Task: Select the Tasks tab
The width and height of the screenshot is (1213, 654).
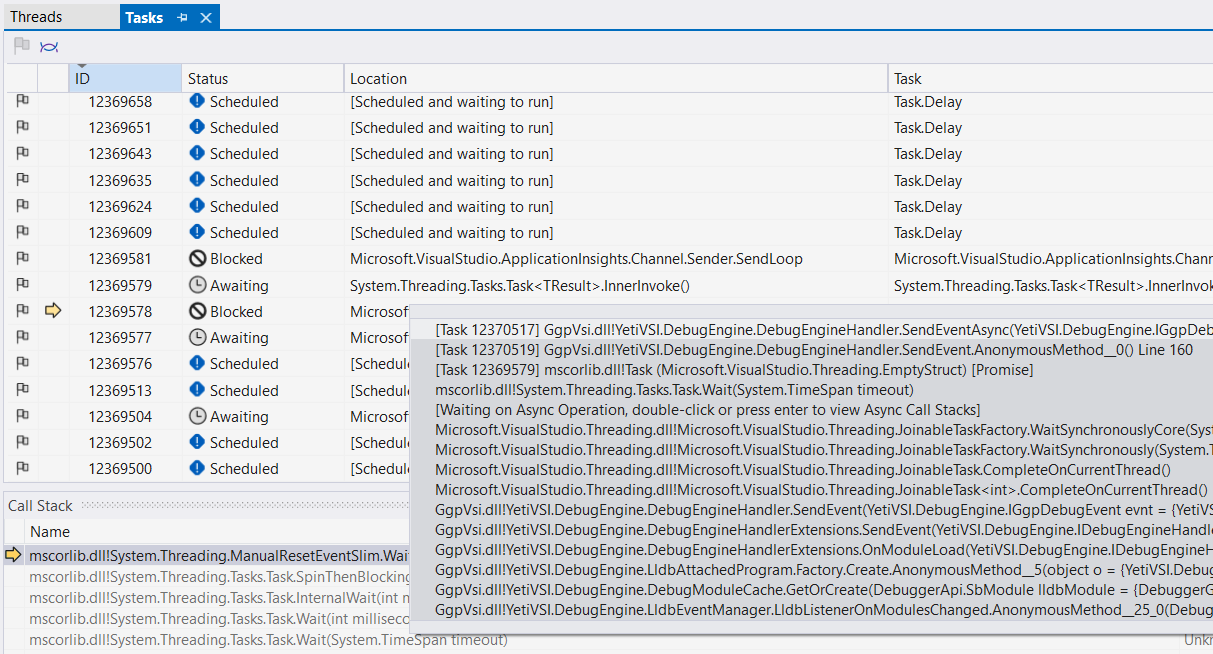Action: [x=144, y=18]
